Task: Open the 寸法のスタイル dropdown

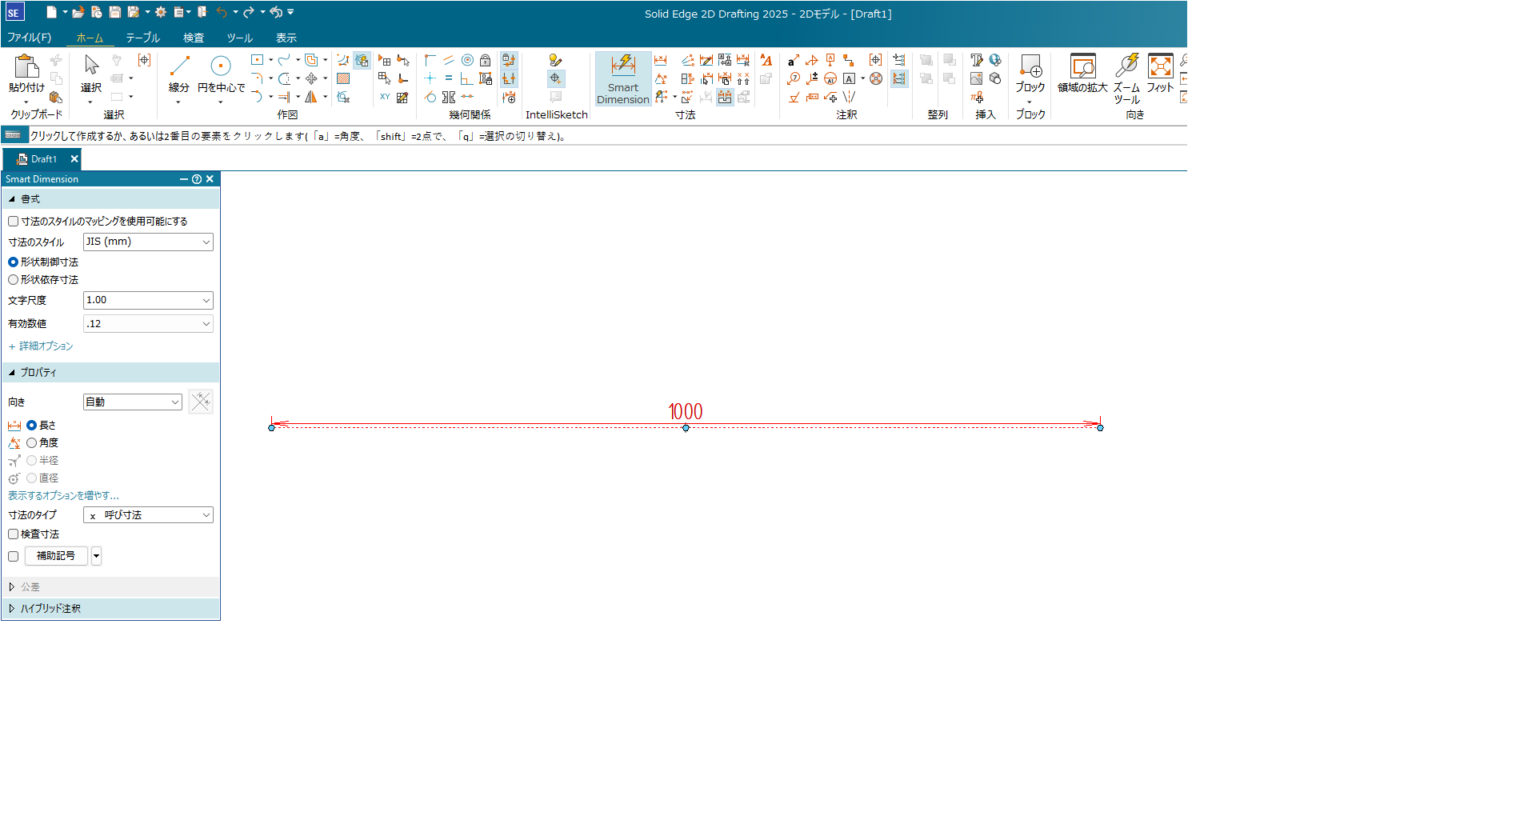Action: 147,241
